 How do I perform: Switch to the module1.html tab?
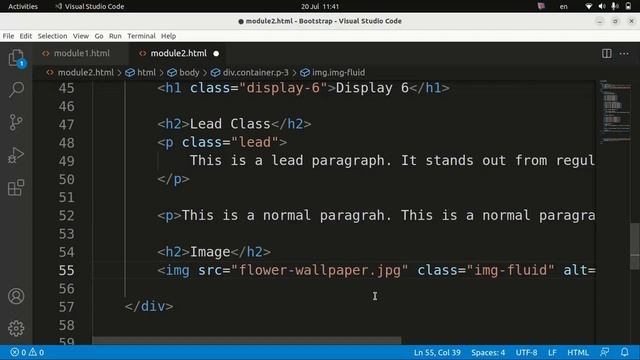pyautogui.click(x=81, y=53)
